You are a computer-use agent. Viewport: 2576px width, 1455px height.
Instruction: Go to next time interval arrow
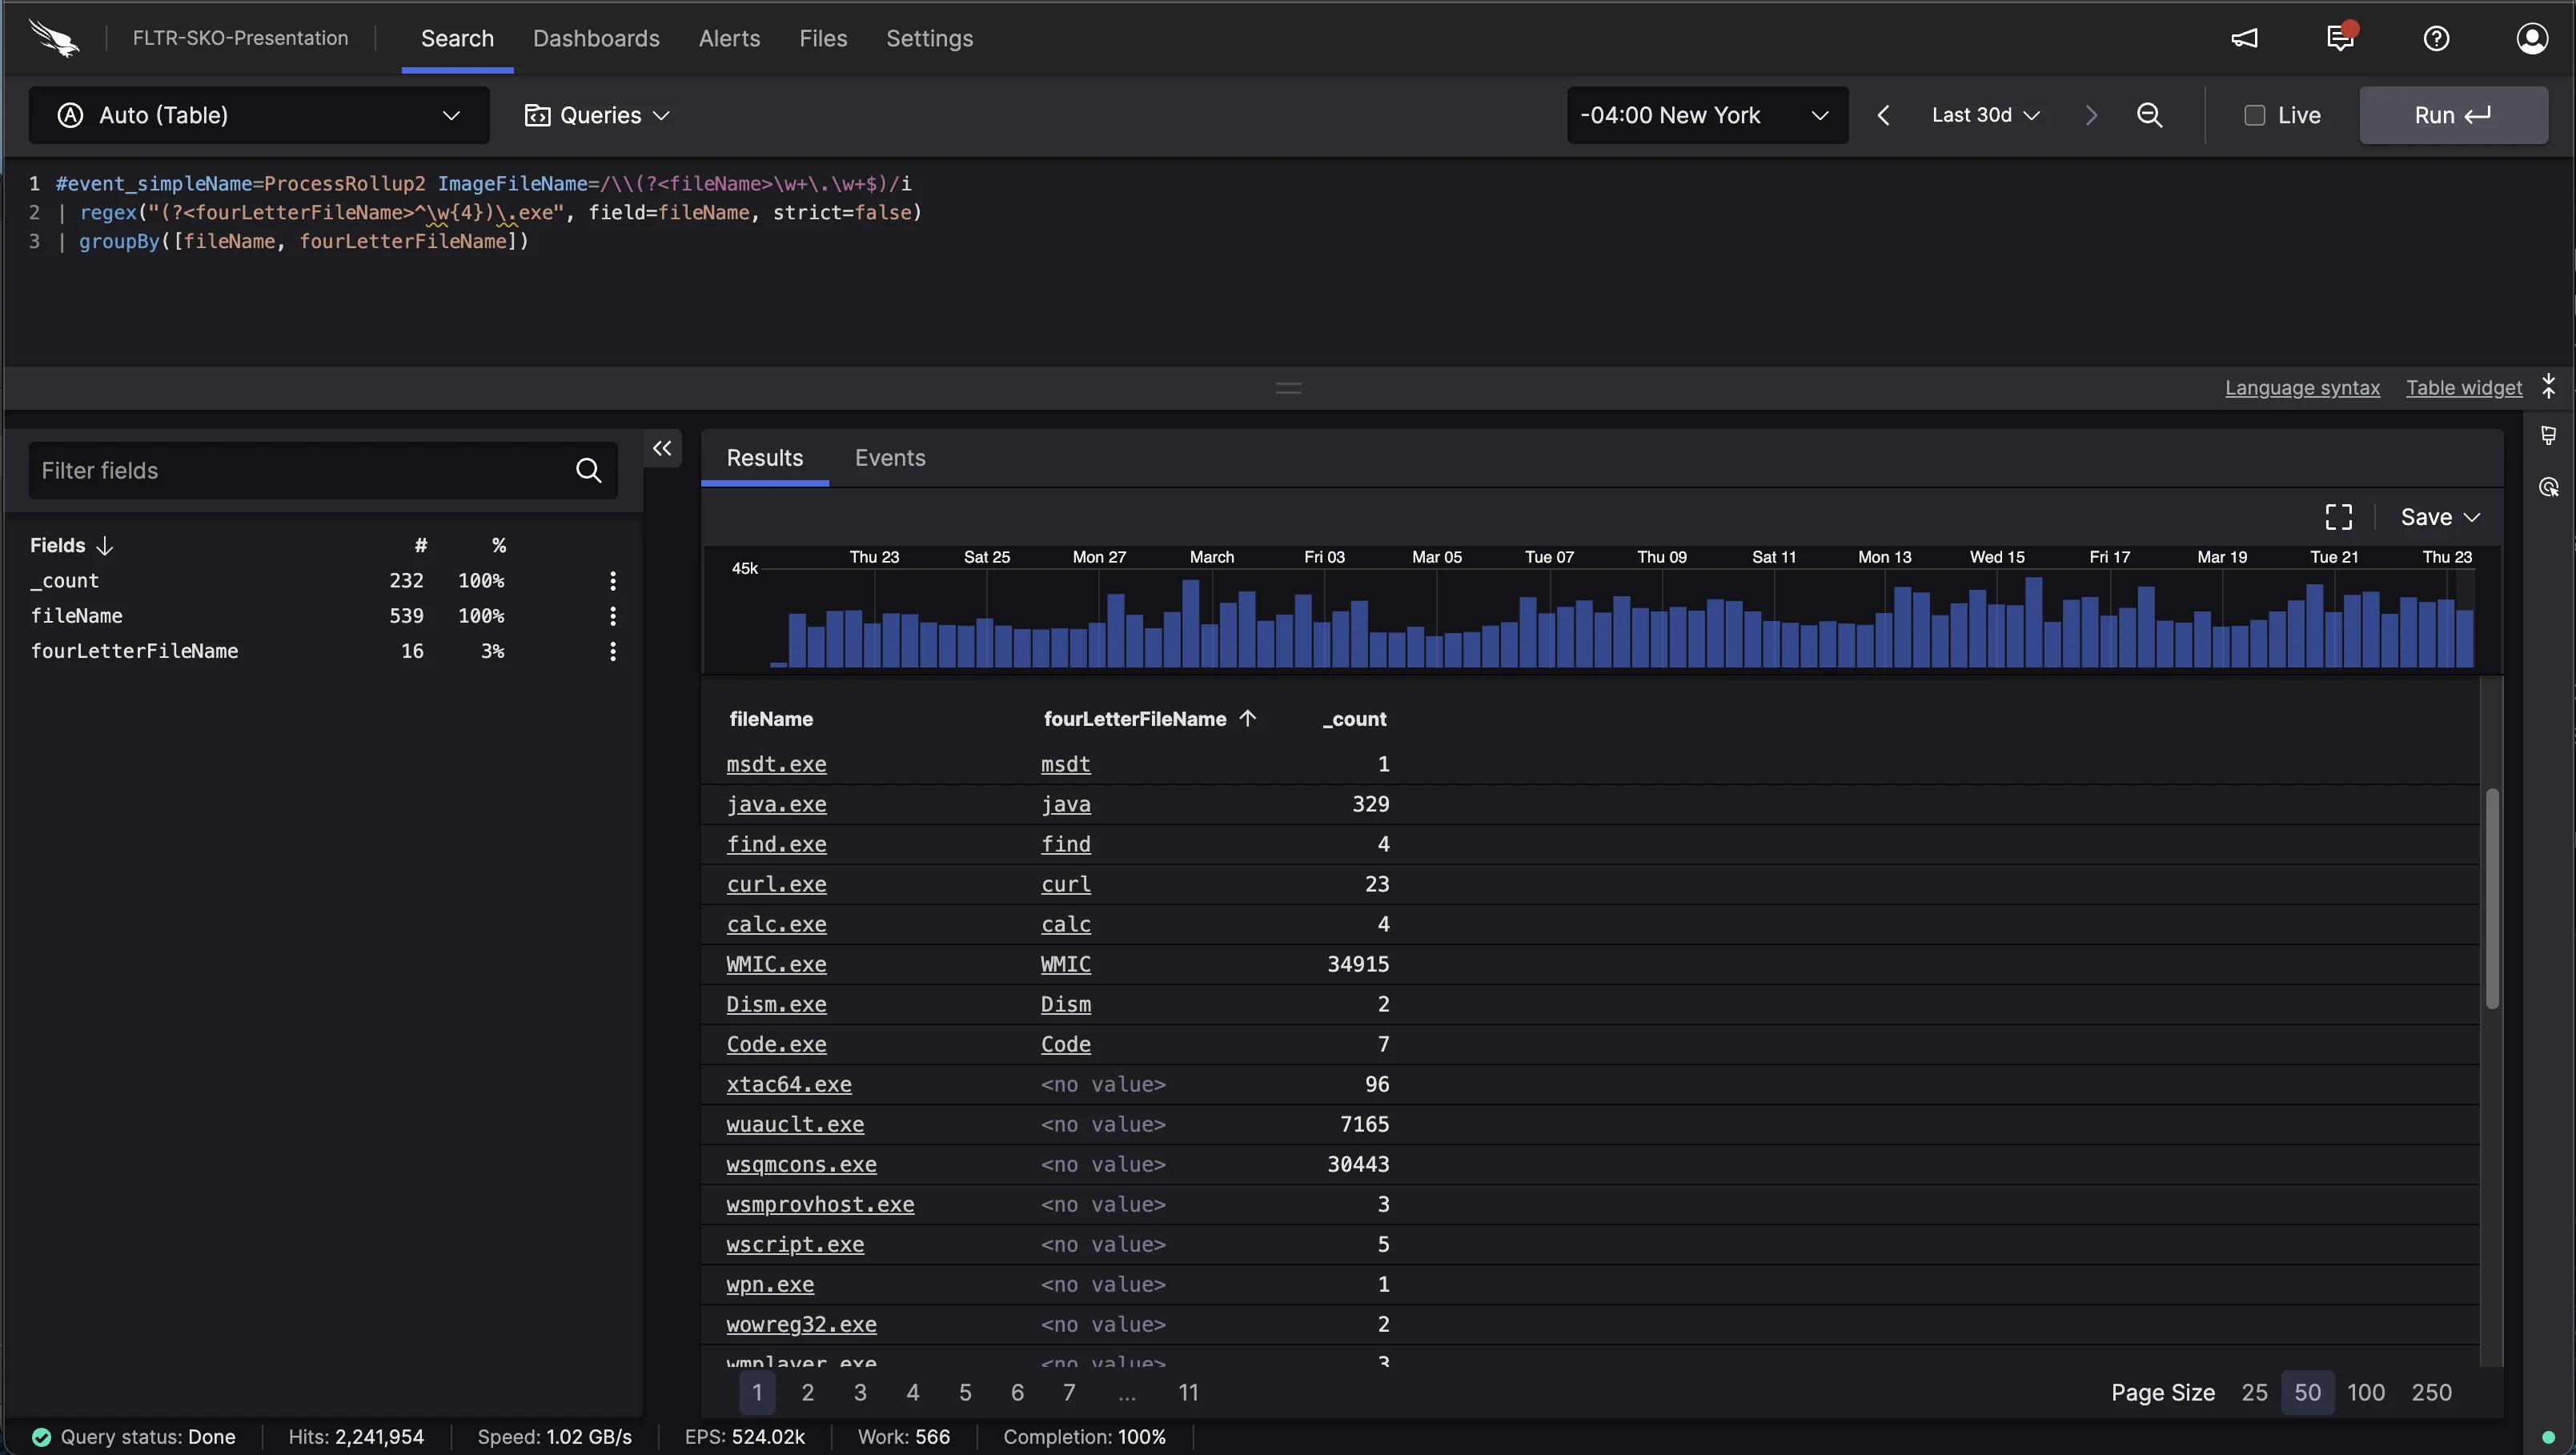click(x=2091, y=115)
